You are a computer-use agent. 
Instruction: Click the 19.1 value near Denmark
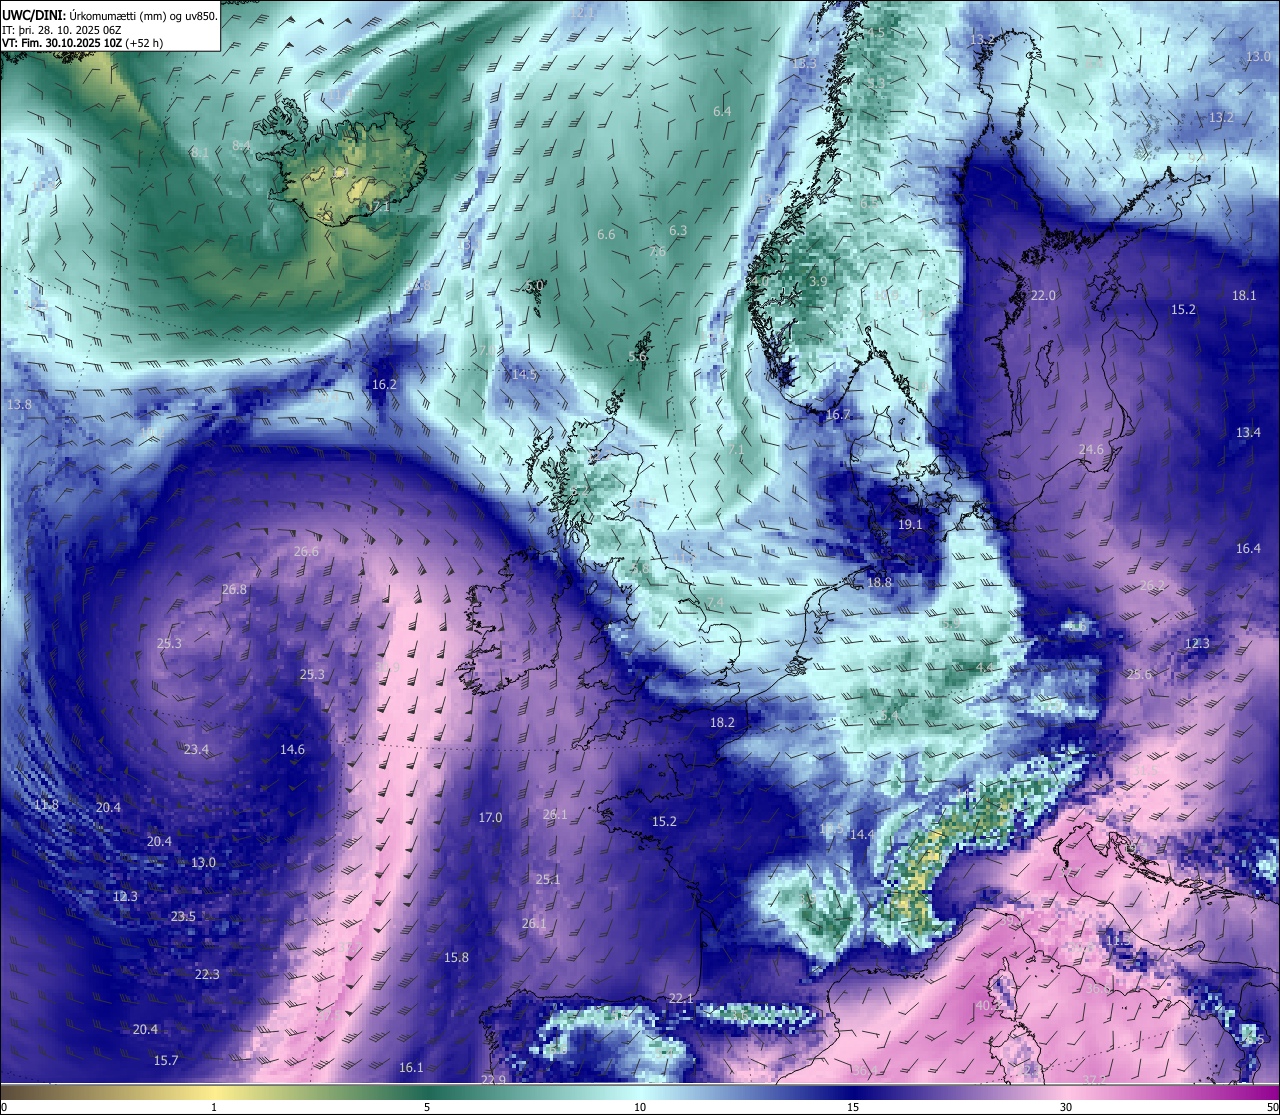tap(910, 524)
